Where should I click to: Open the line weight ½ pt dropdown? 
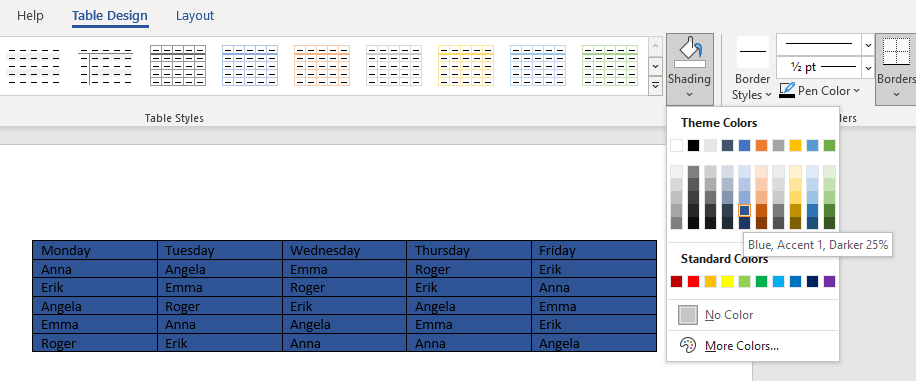(825, 67)
